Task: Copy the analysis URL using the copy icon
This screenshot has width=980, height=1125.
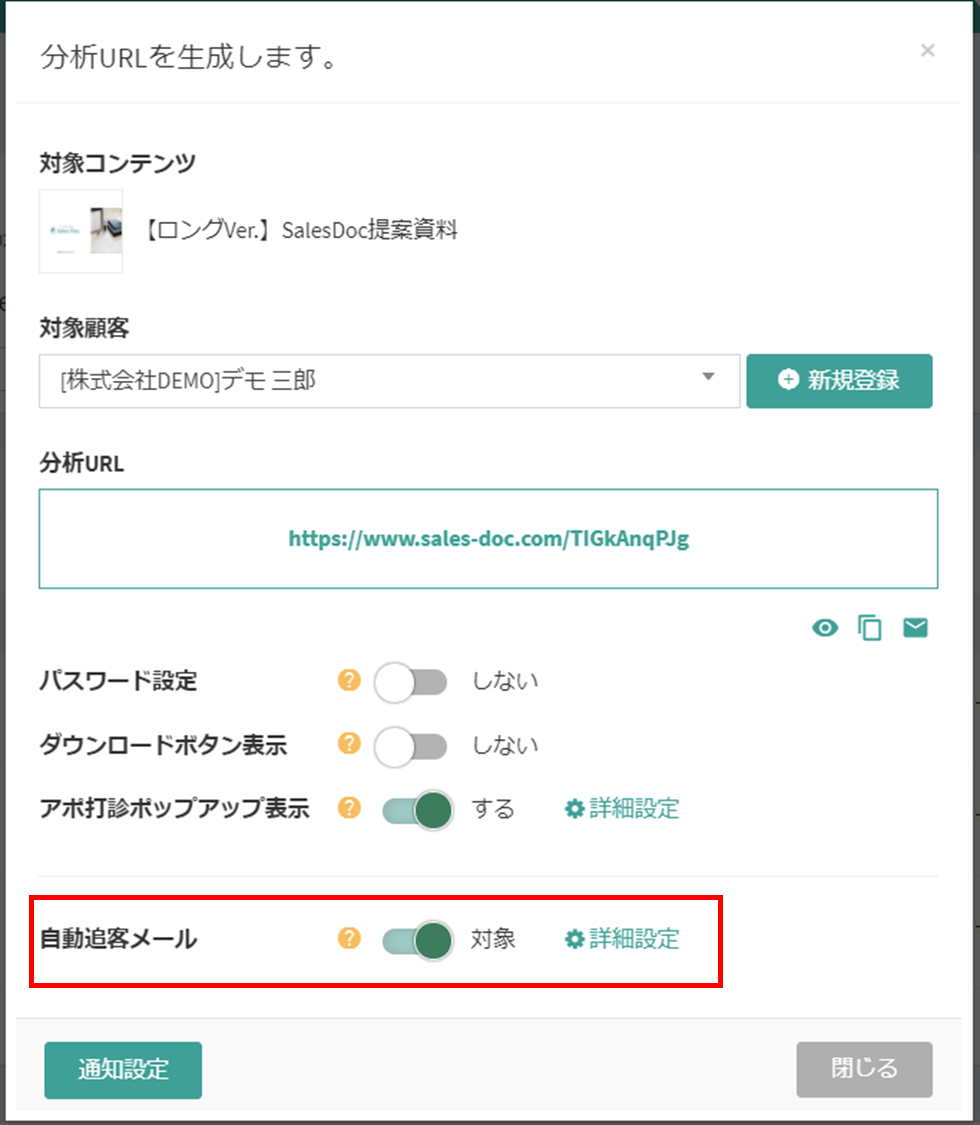Action: [x=869, y=627]
